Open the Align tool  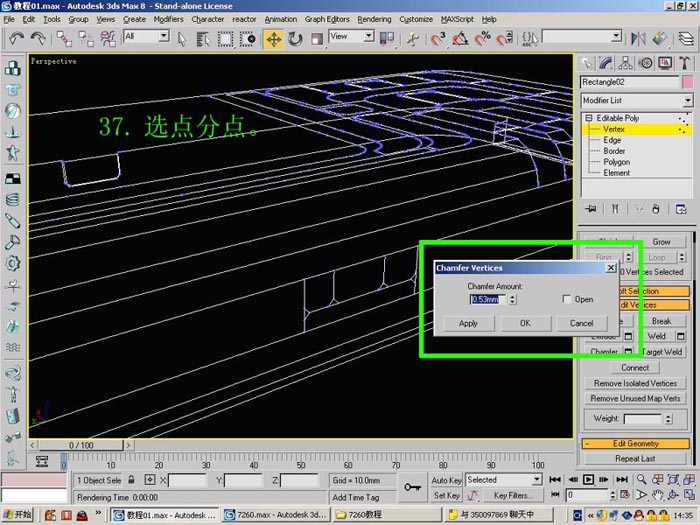tap(660, 39)
